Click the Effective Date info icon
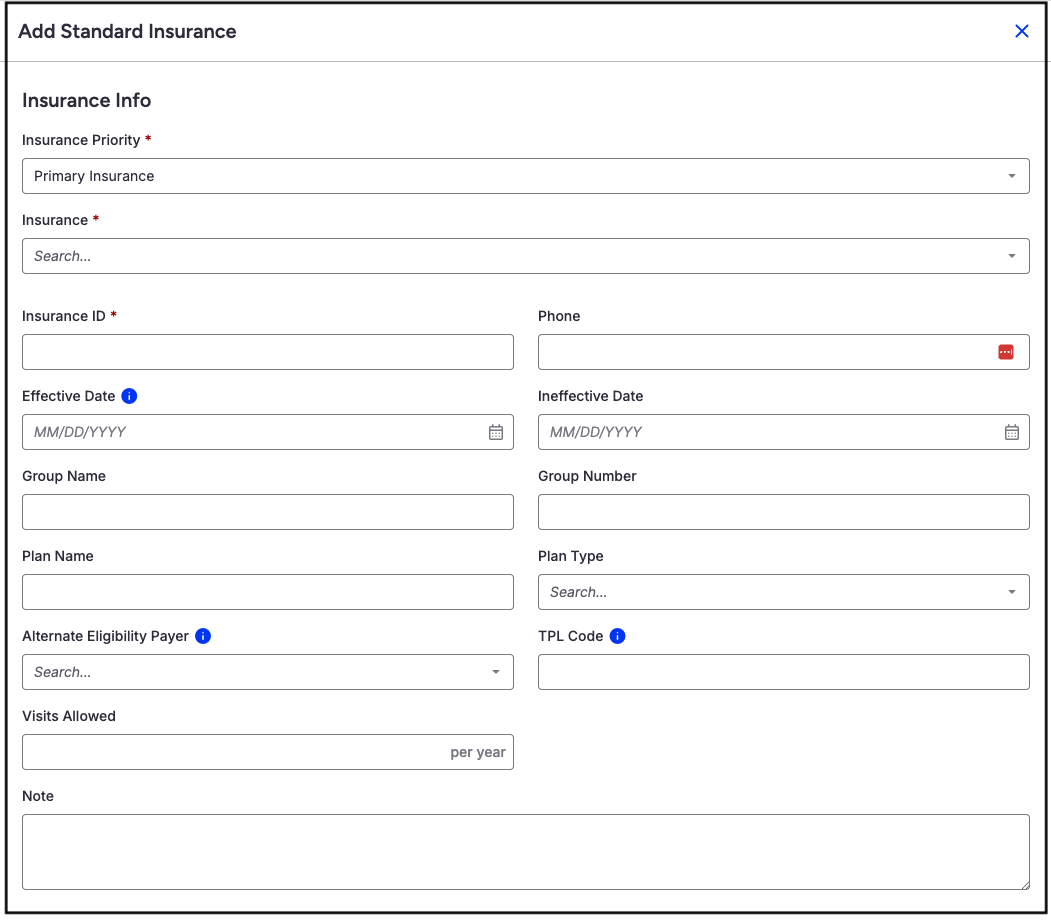 [x=129, y=396]
